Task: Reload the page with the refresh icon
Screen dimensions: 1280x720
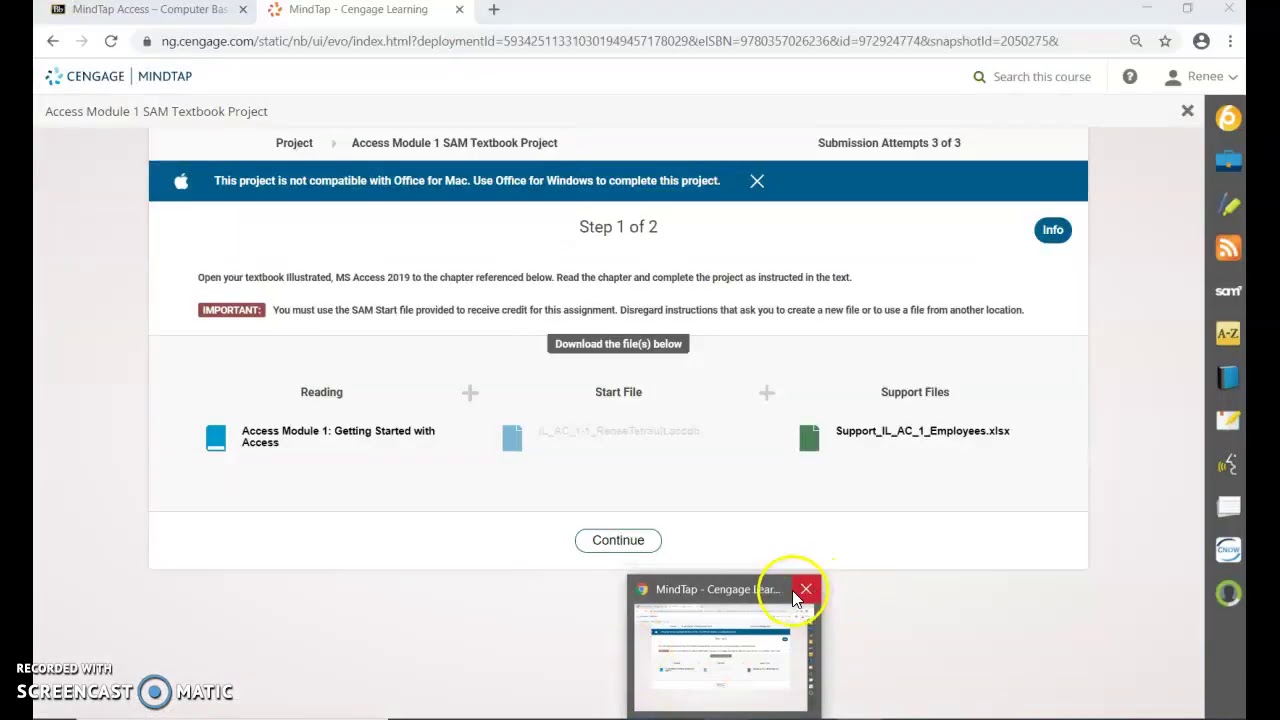Action: (111, 41)
